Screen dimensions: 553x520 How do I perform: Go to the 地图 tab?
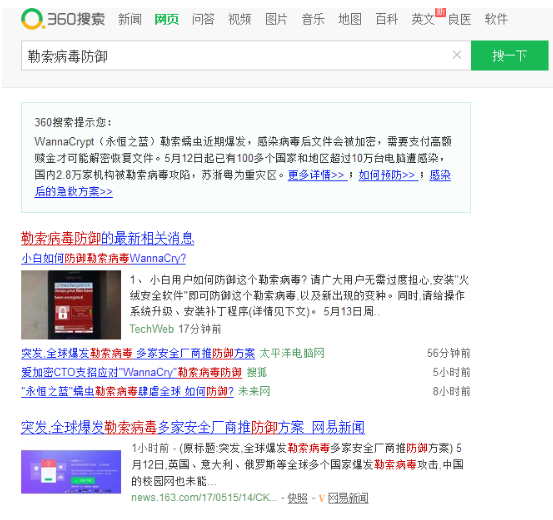350,19
